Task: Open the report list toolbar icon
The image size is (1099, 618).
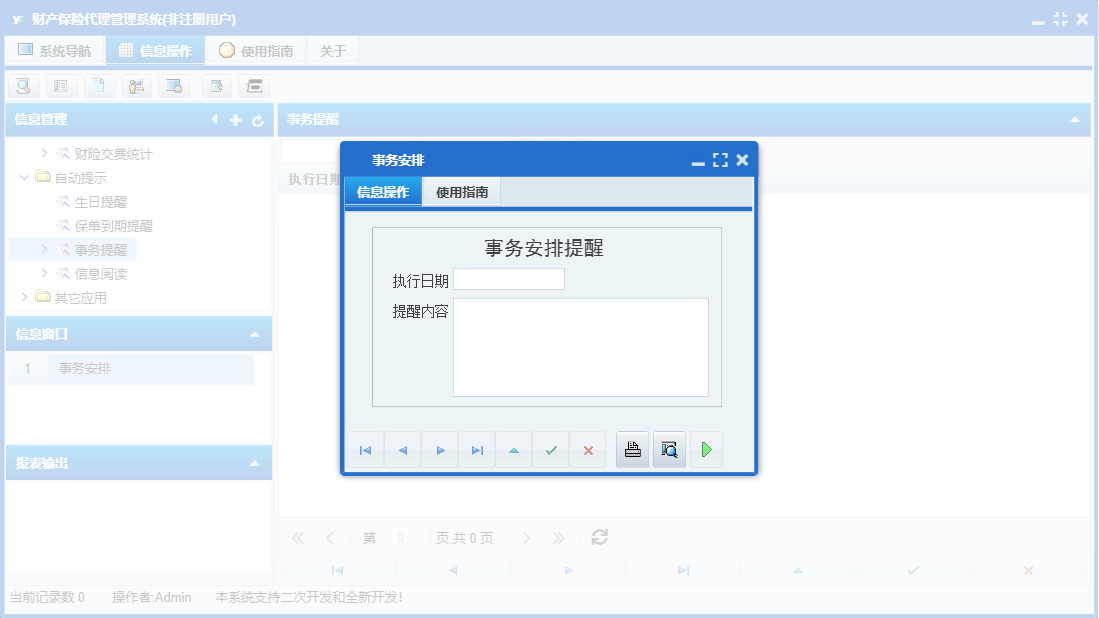Action: [61, 86]
